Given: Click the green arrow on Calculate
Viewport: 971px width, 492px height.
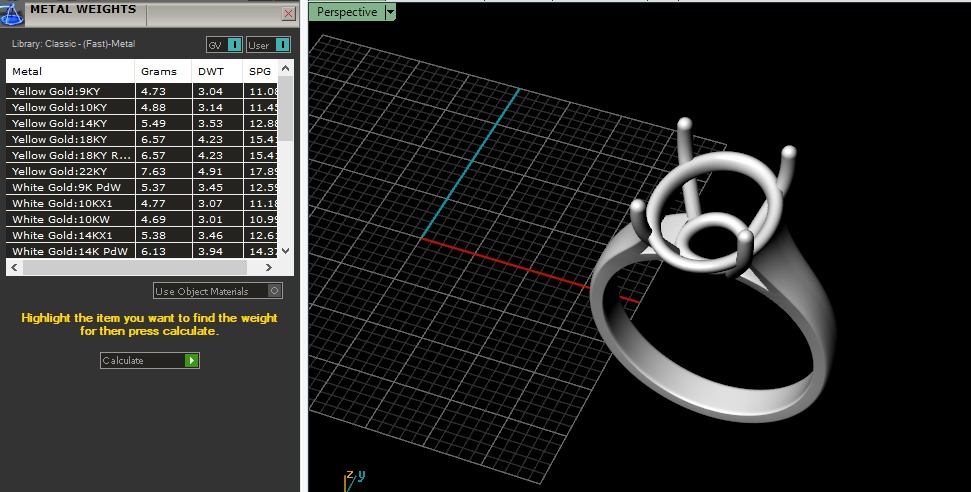Looking at the screenshot, I should tap(191, 360).
